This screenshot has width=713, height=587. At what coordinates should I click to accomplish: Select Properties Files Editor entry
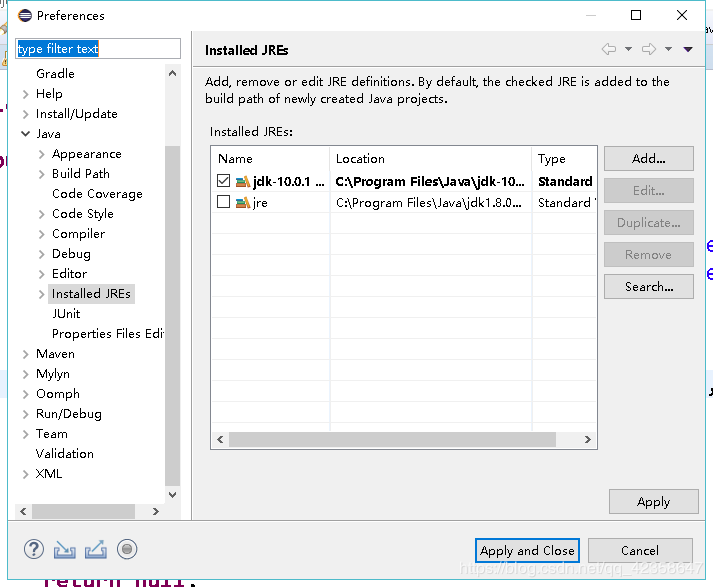tap(108, 334)
